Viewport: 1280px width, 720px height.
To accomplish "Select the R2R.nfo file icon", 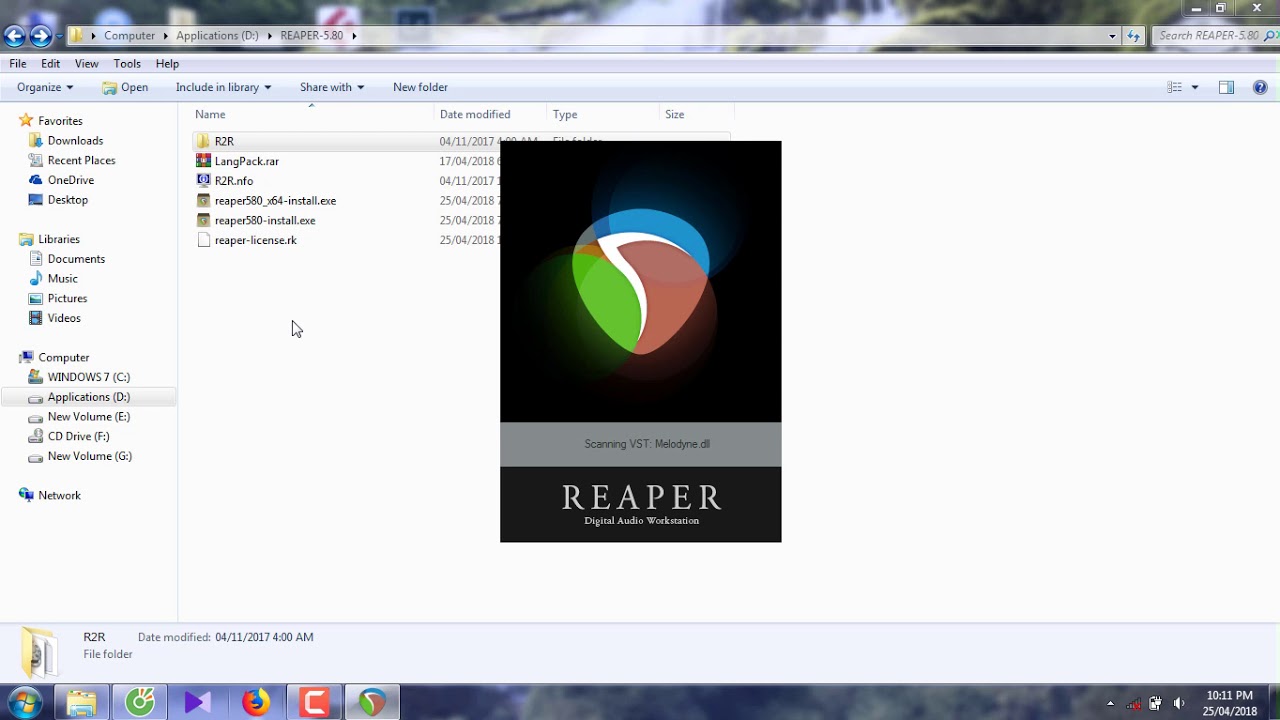I will pyautogui.click(x=203, y=181).
